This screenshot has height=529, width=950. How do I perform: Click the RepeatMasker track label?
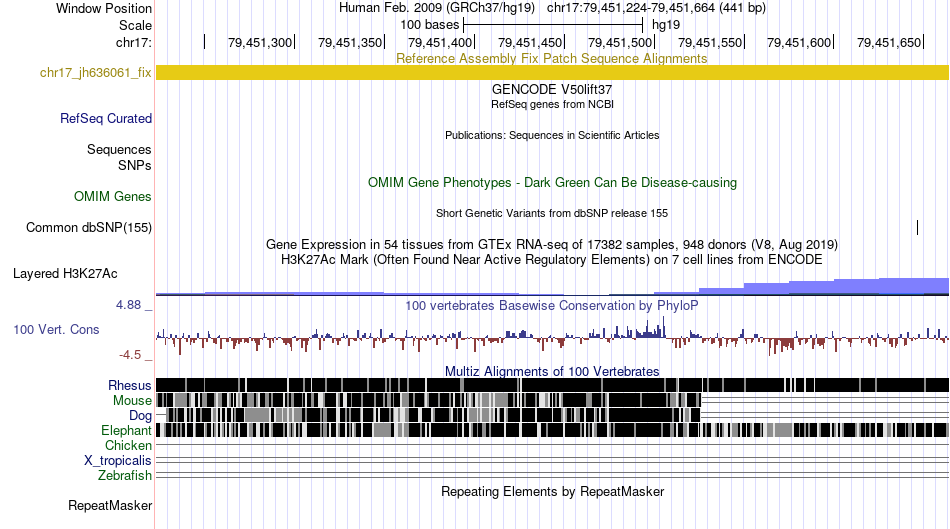110,505
